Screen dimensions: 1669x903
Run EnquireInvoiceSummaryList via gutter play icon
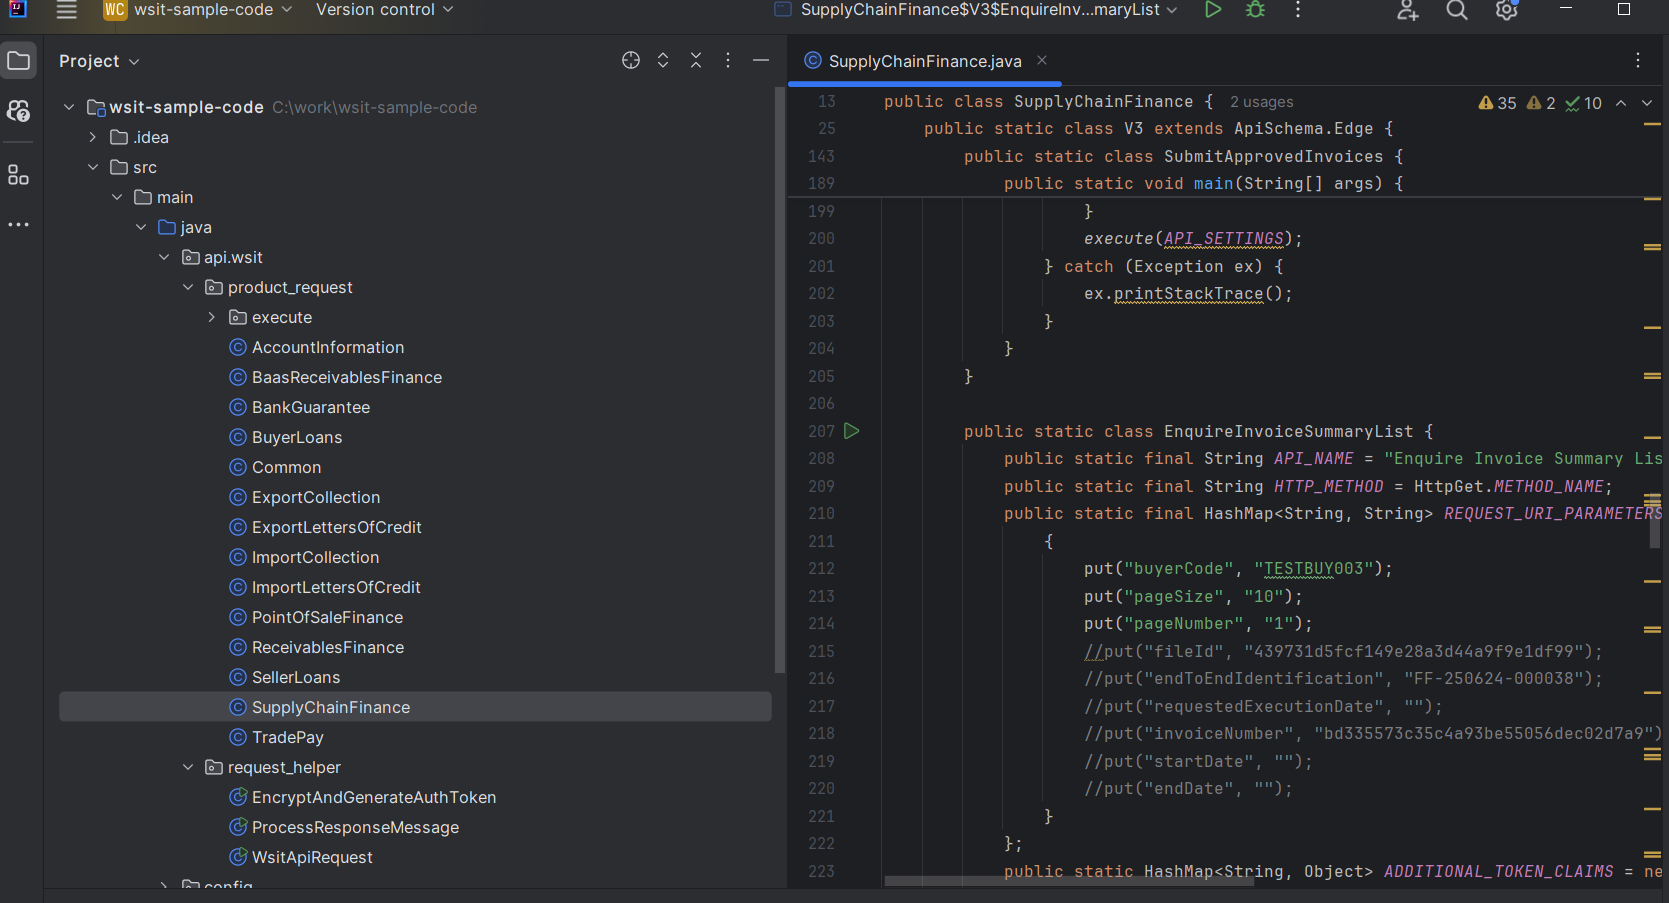pos(851,430)
